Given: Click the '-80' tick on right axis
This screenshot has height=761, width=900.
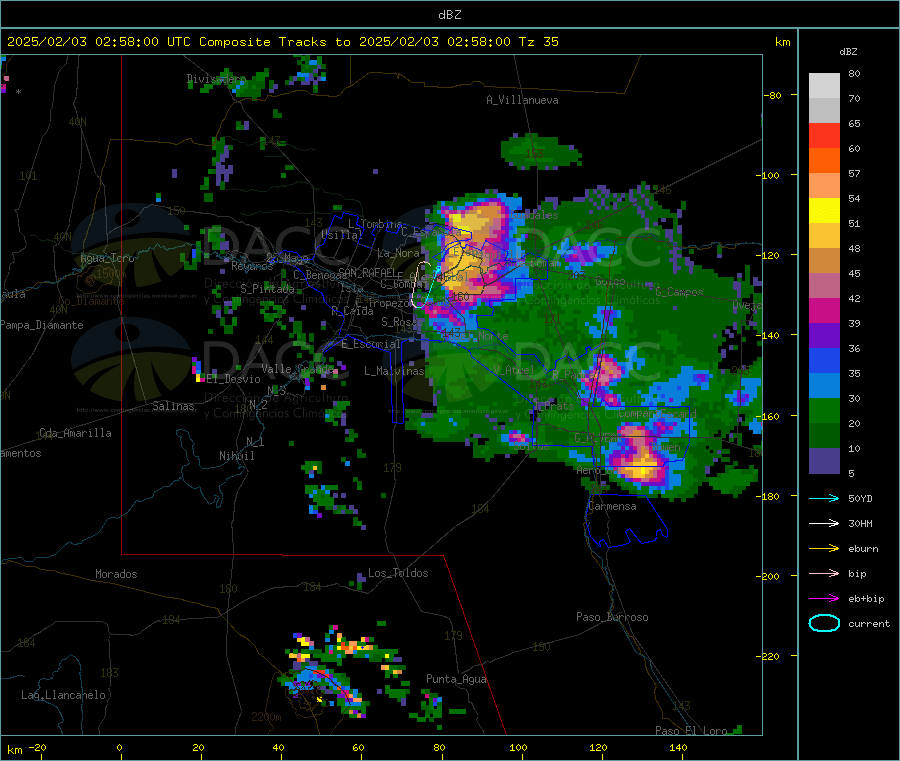Looking at the screenshot, I should coord(773,95).
